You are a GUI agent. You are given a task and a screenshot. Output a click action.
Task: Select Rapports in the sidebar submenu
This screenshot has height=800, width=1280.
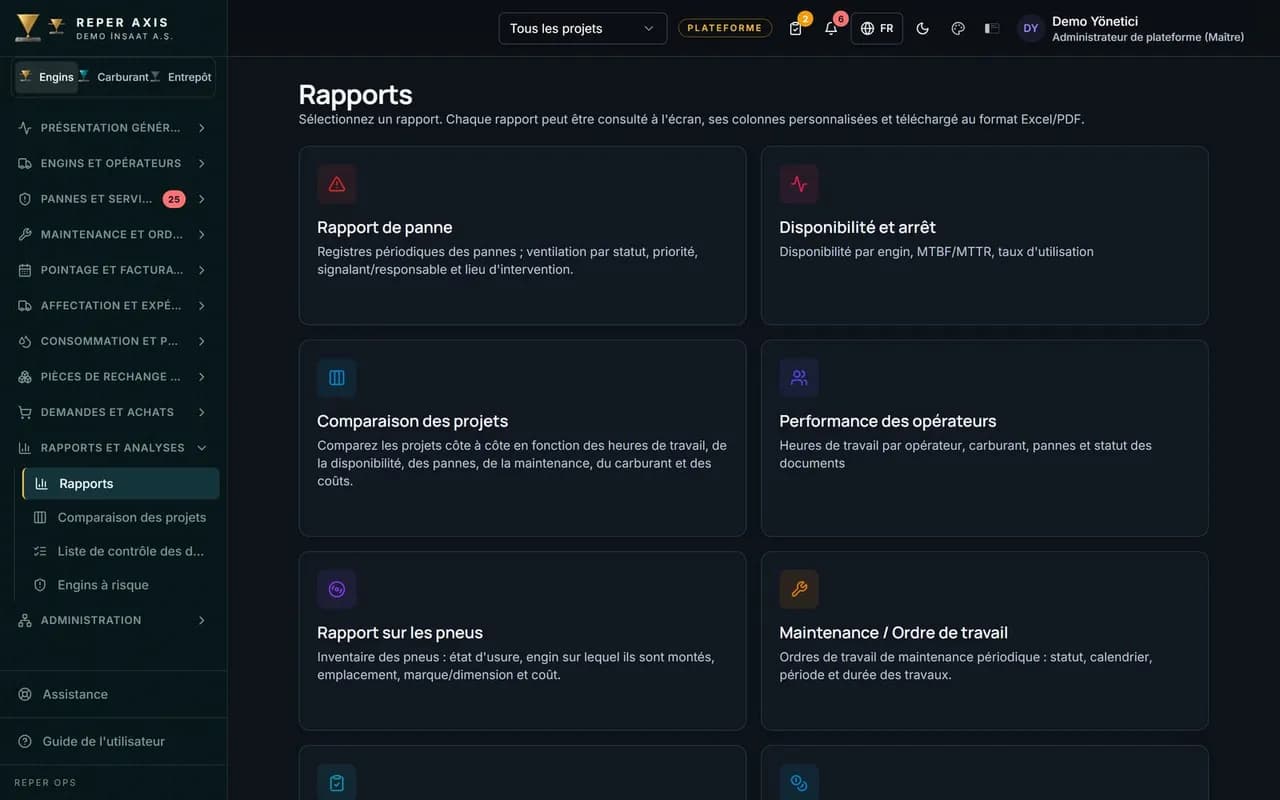121,484
